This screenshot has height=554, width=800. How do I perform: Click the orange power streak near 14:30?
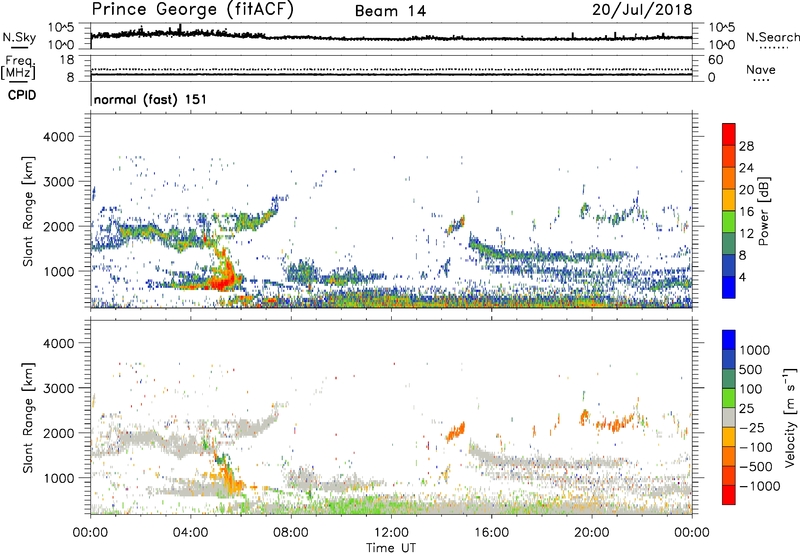point(456,225)
